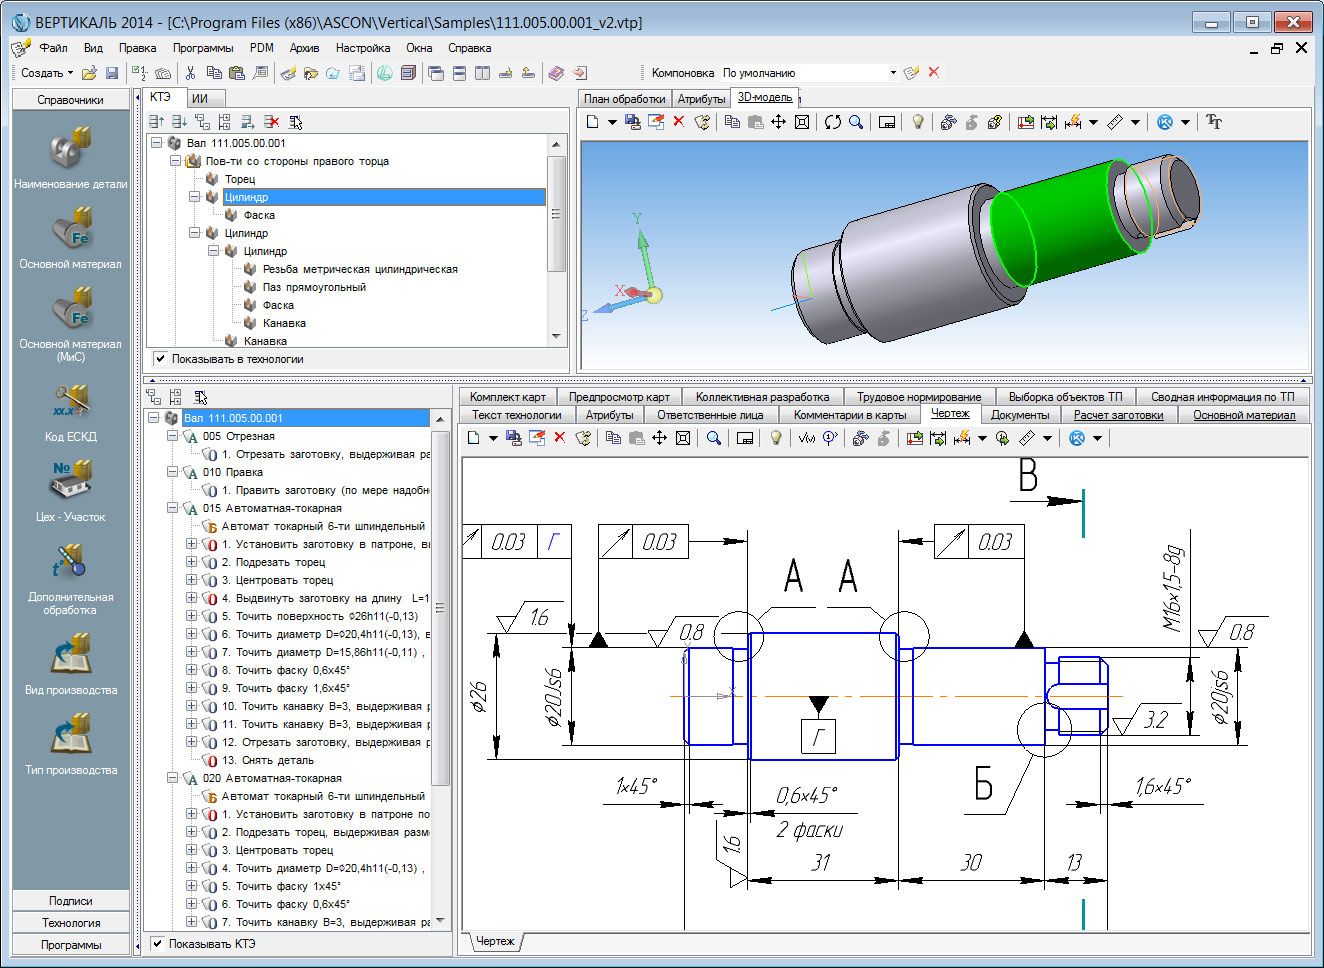Click the red X next to Компоновка
This screenshot has width=1324, height=968.
point(933,72)
